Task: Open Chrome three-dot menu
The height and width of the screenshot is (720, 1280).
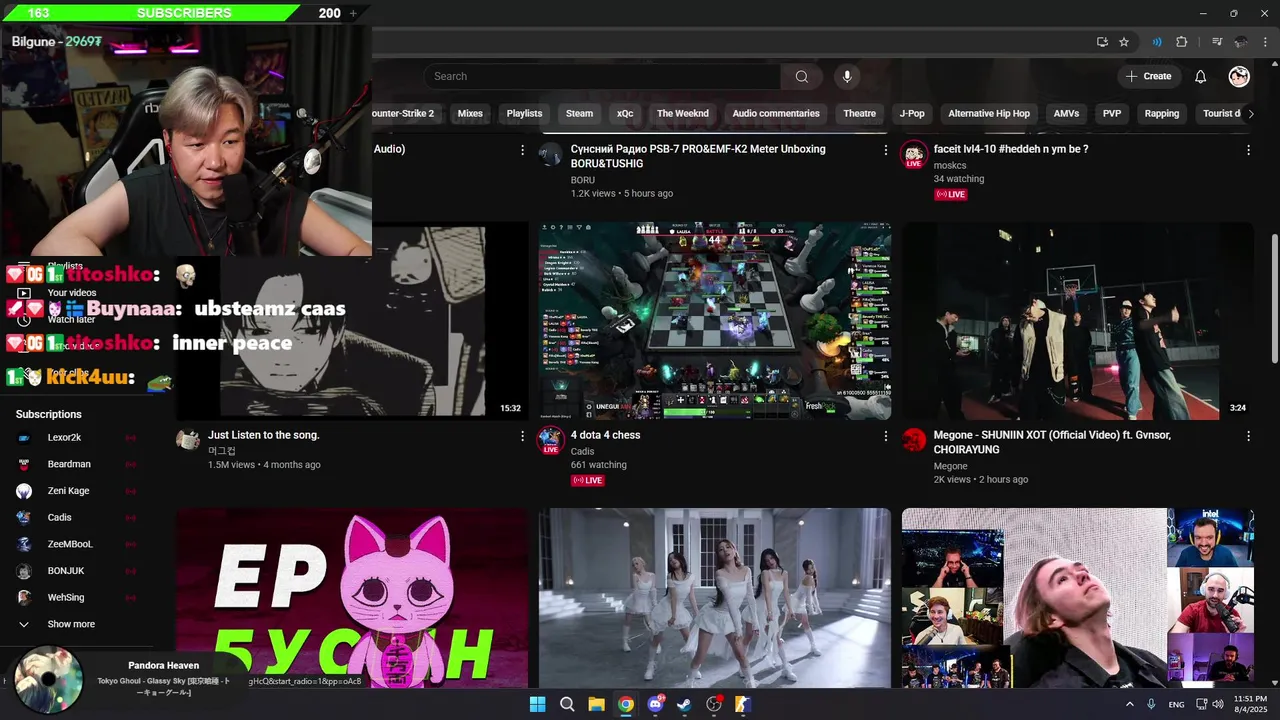Action: 1264,42
